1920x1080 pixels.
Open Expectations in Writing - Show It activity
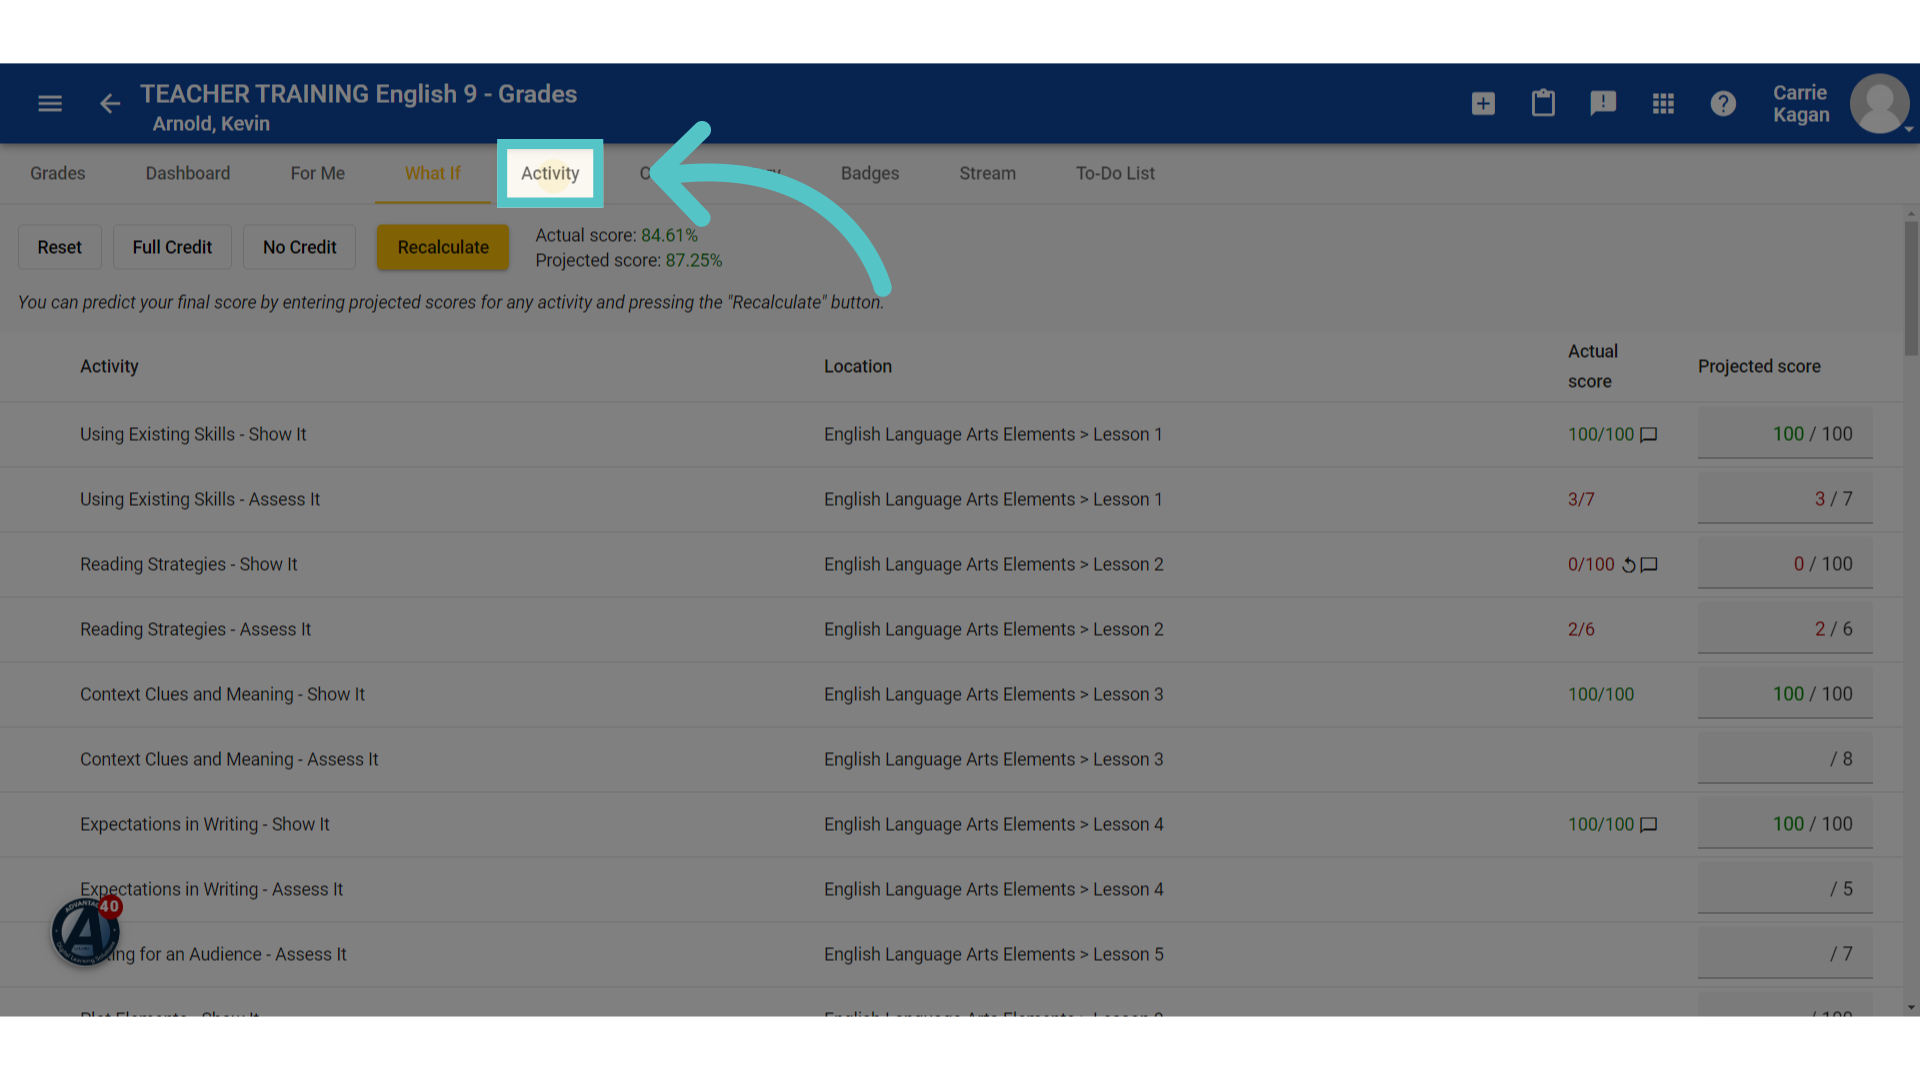205,825
